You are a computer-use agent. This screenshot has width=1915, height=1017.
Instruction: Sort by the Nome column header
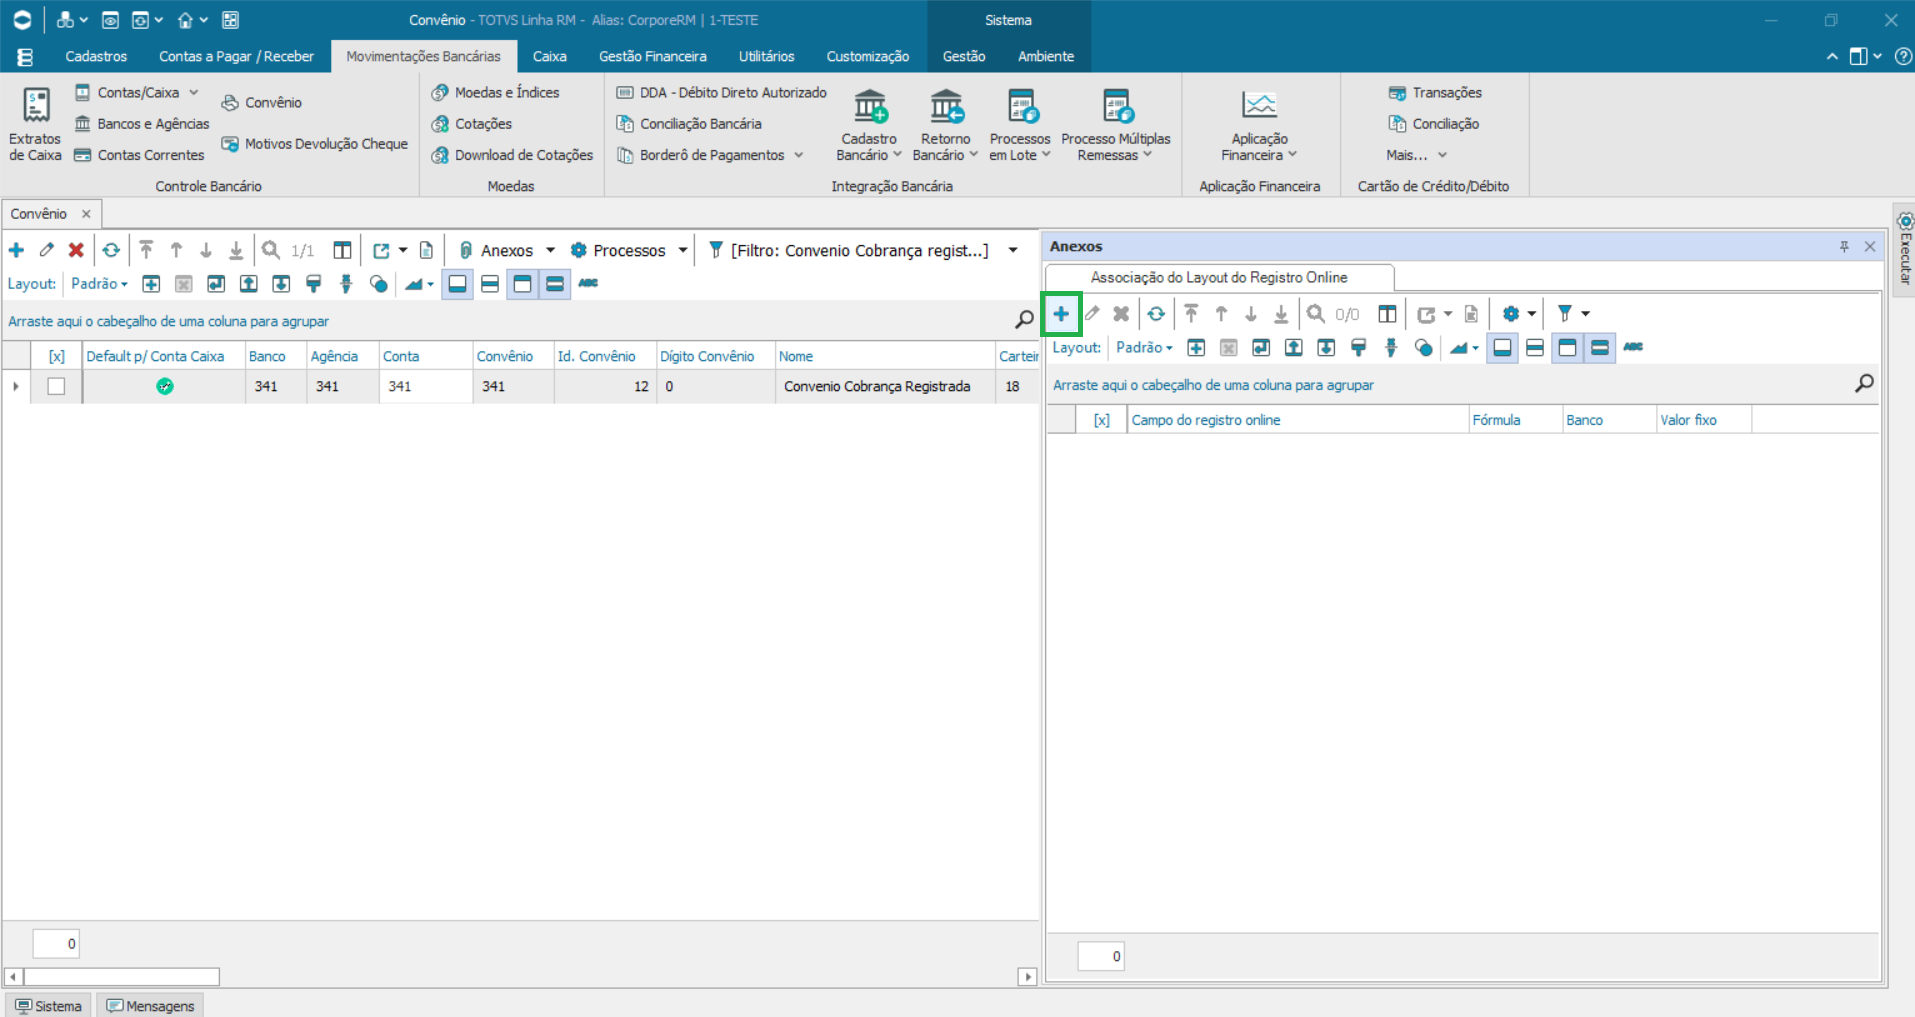coord(885,356)
